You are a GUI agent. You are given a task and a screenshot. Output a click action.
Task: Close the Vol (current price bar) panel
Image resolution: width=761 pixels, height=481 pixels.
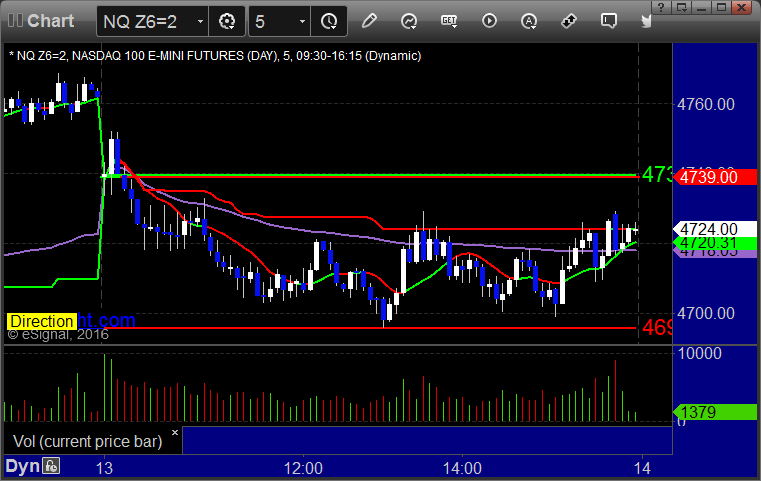[175, 432]
